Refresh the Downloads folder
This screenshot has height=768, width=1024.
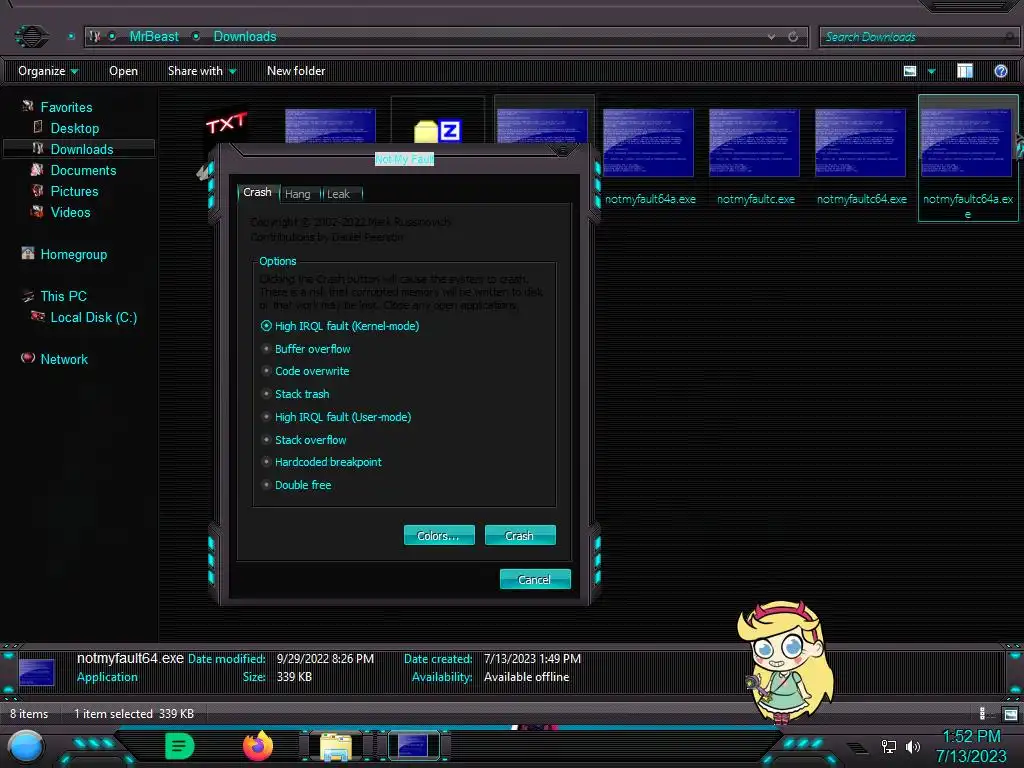pyautogui.click(x=793, y=37)
